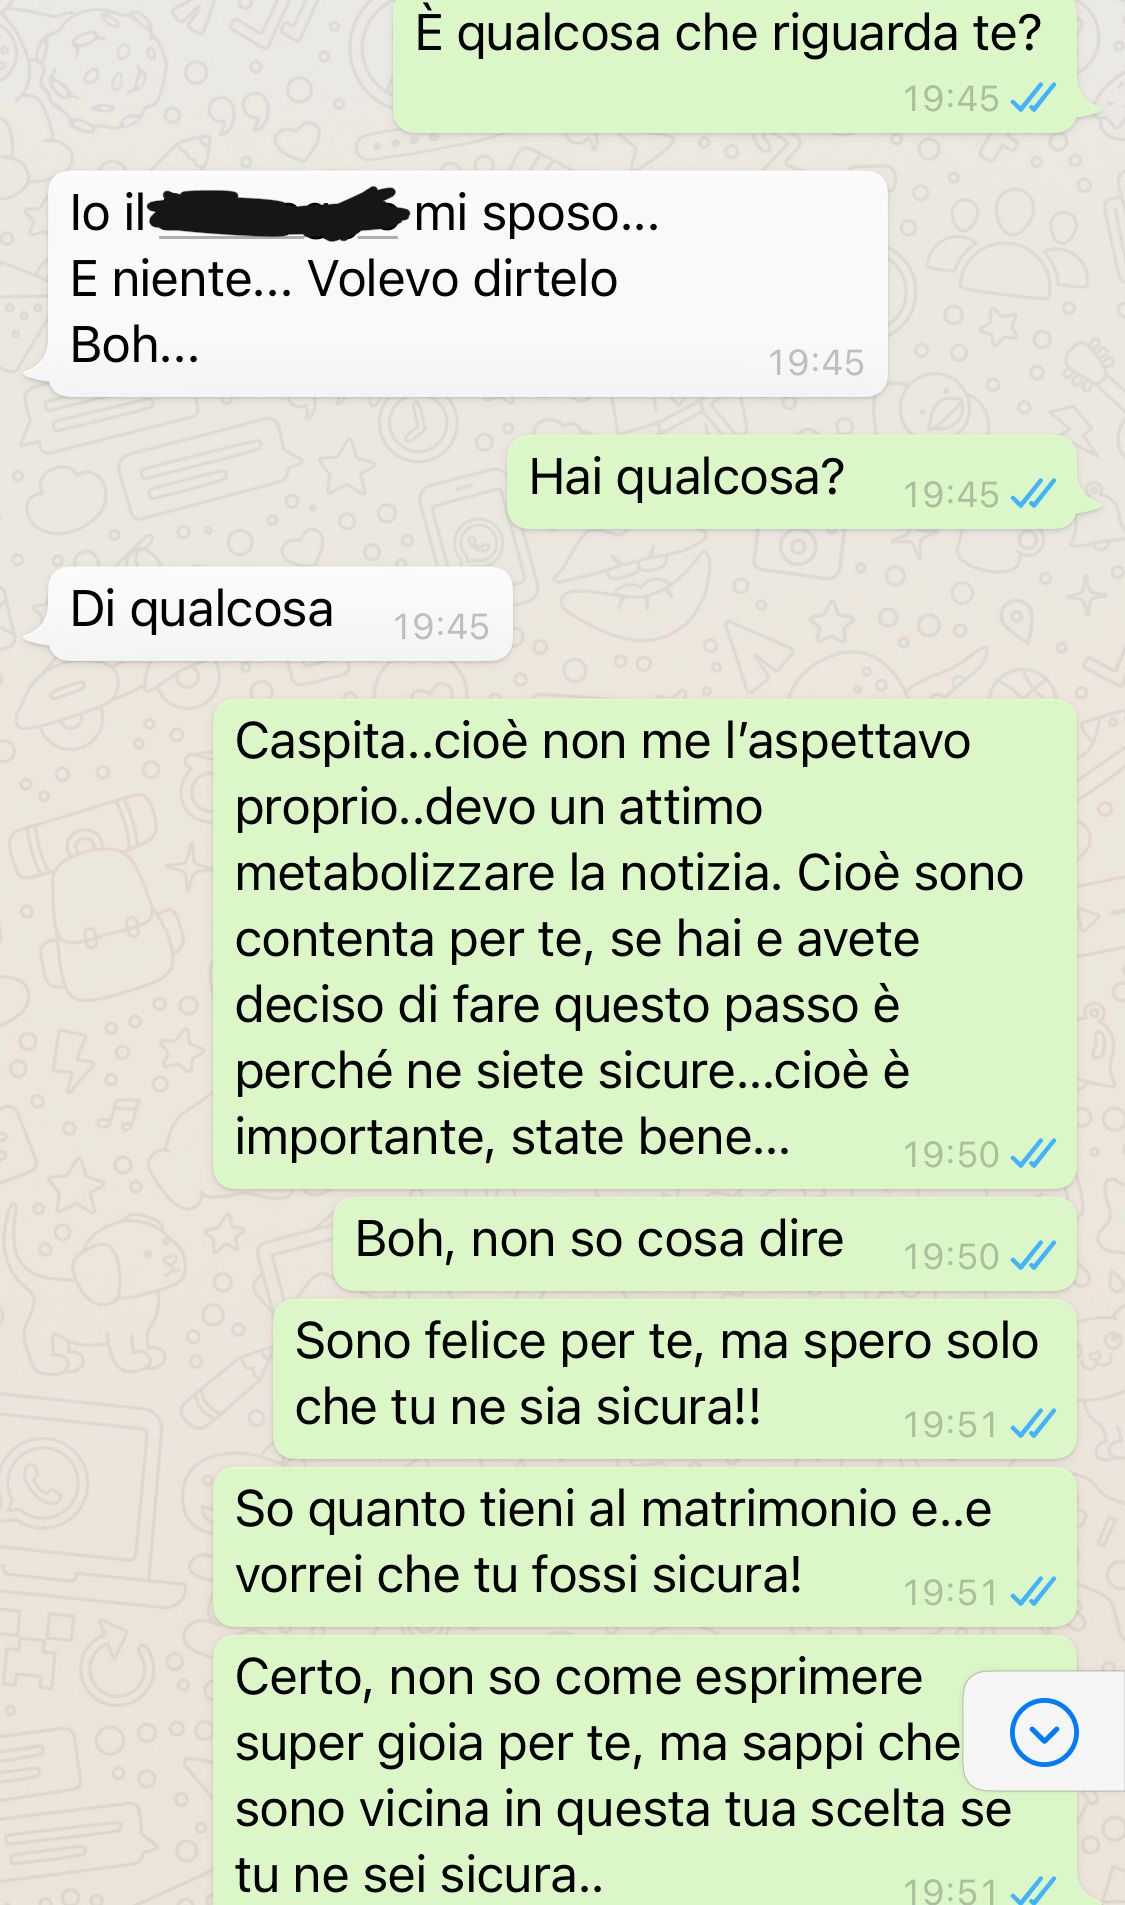Select the 'mi sposo...' received message bubble
Image resolution: width=1125 pixels, height=1905 pixels.
point(467,284)
